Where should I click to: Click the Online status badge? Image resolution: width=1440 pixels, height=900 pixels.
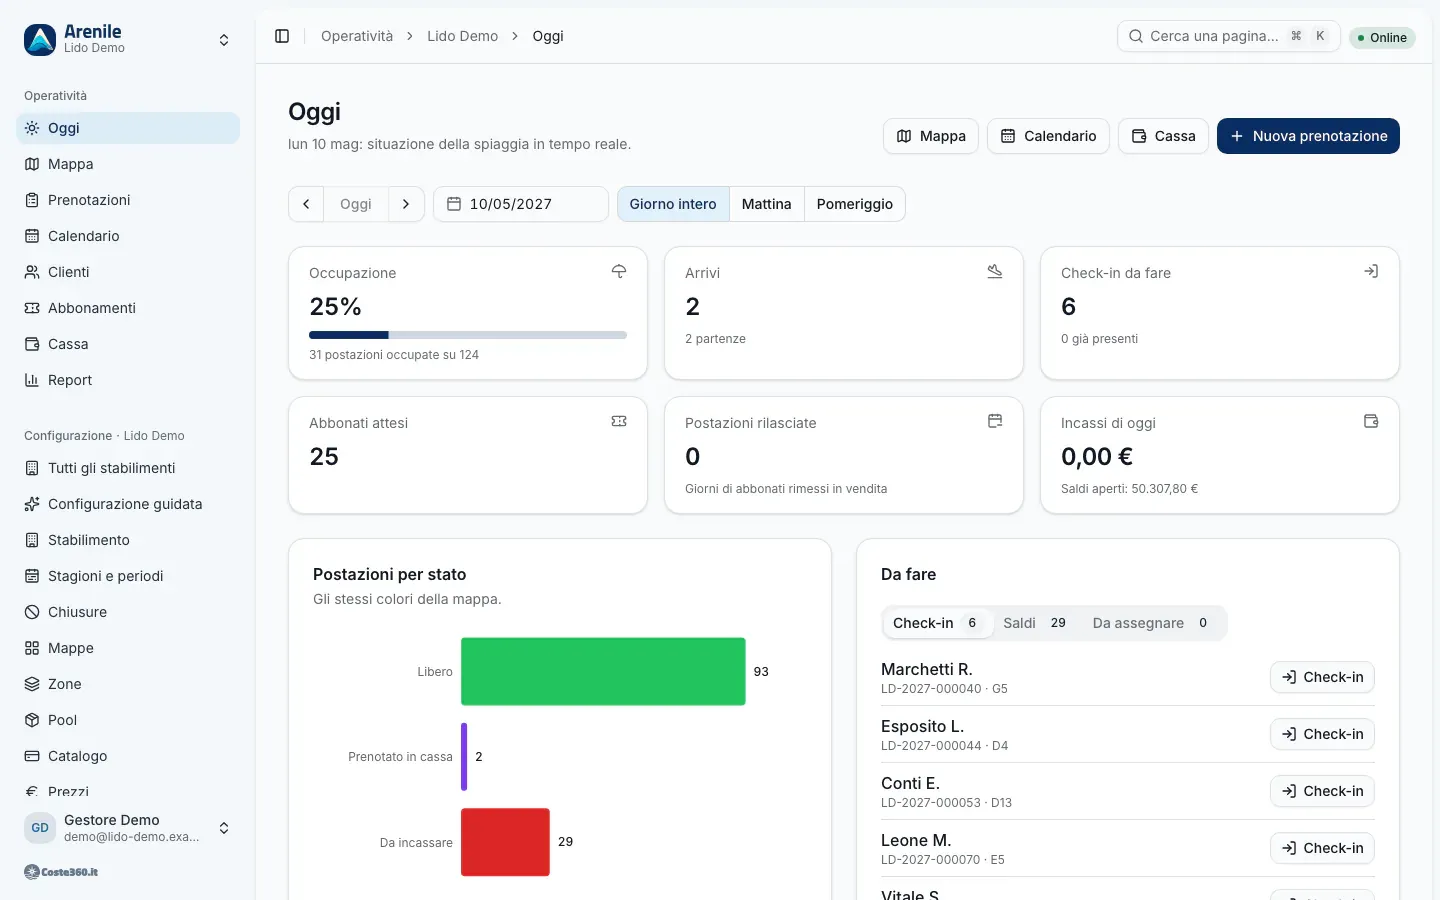click(1382, 37)
